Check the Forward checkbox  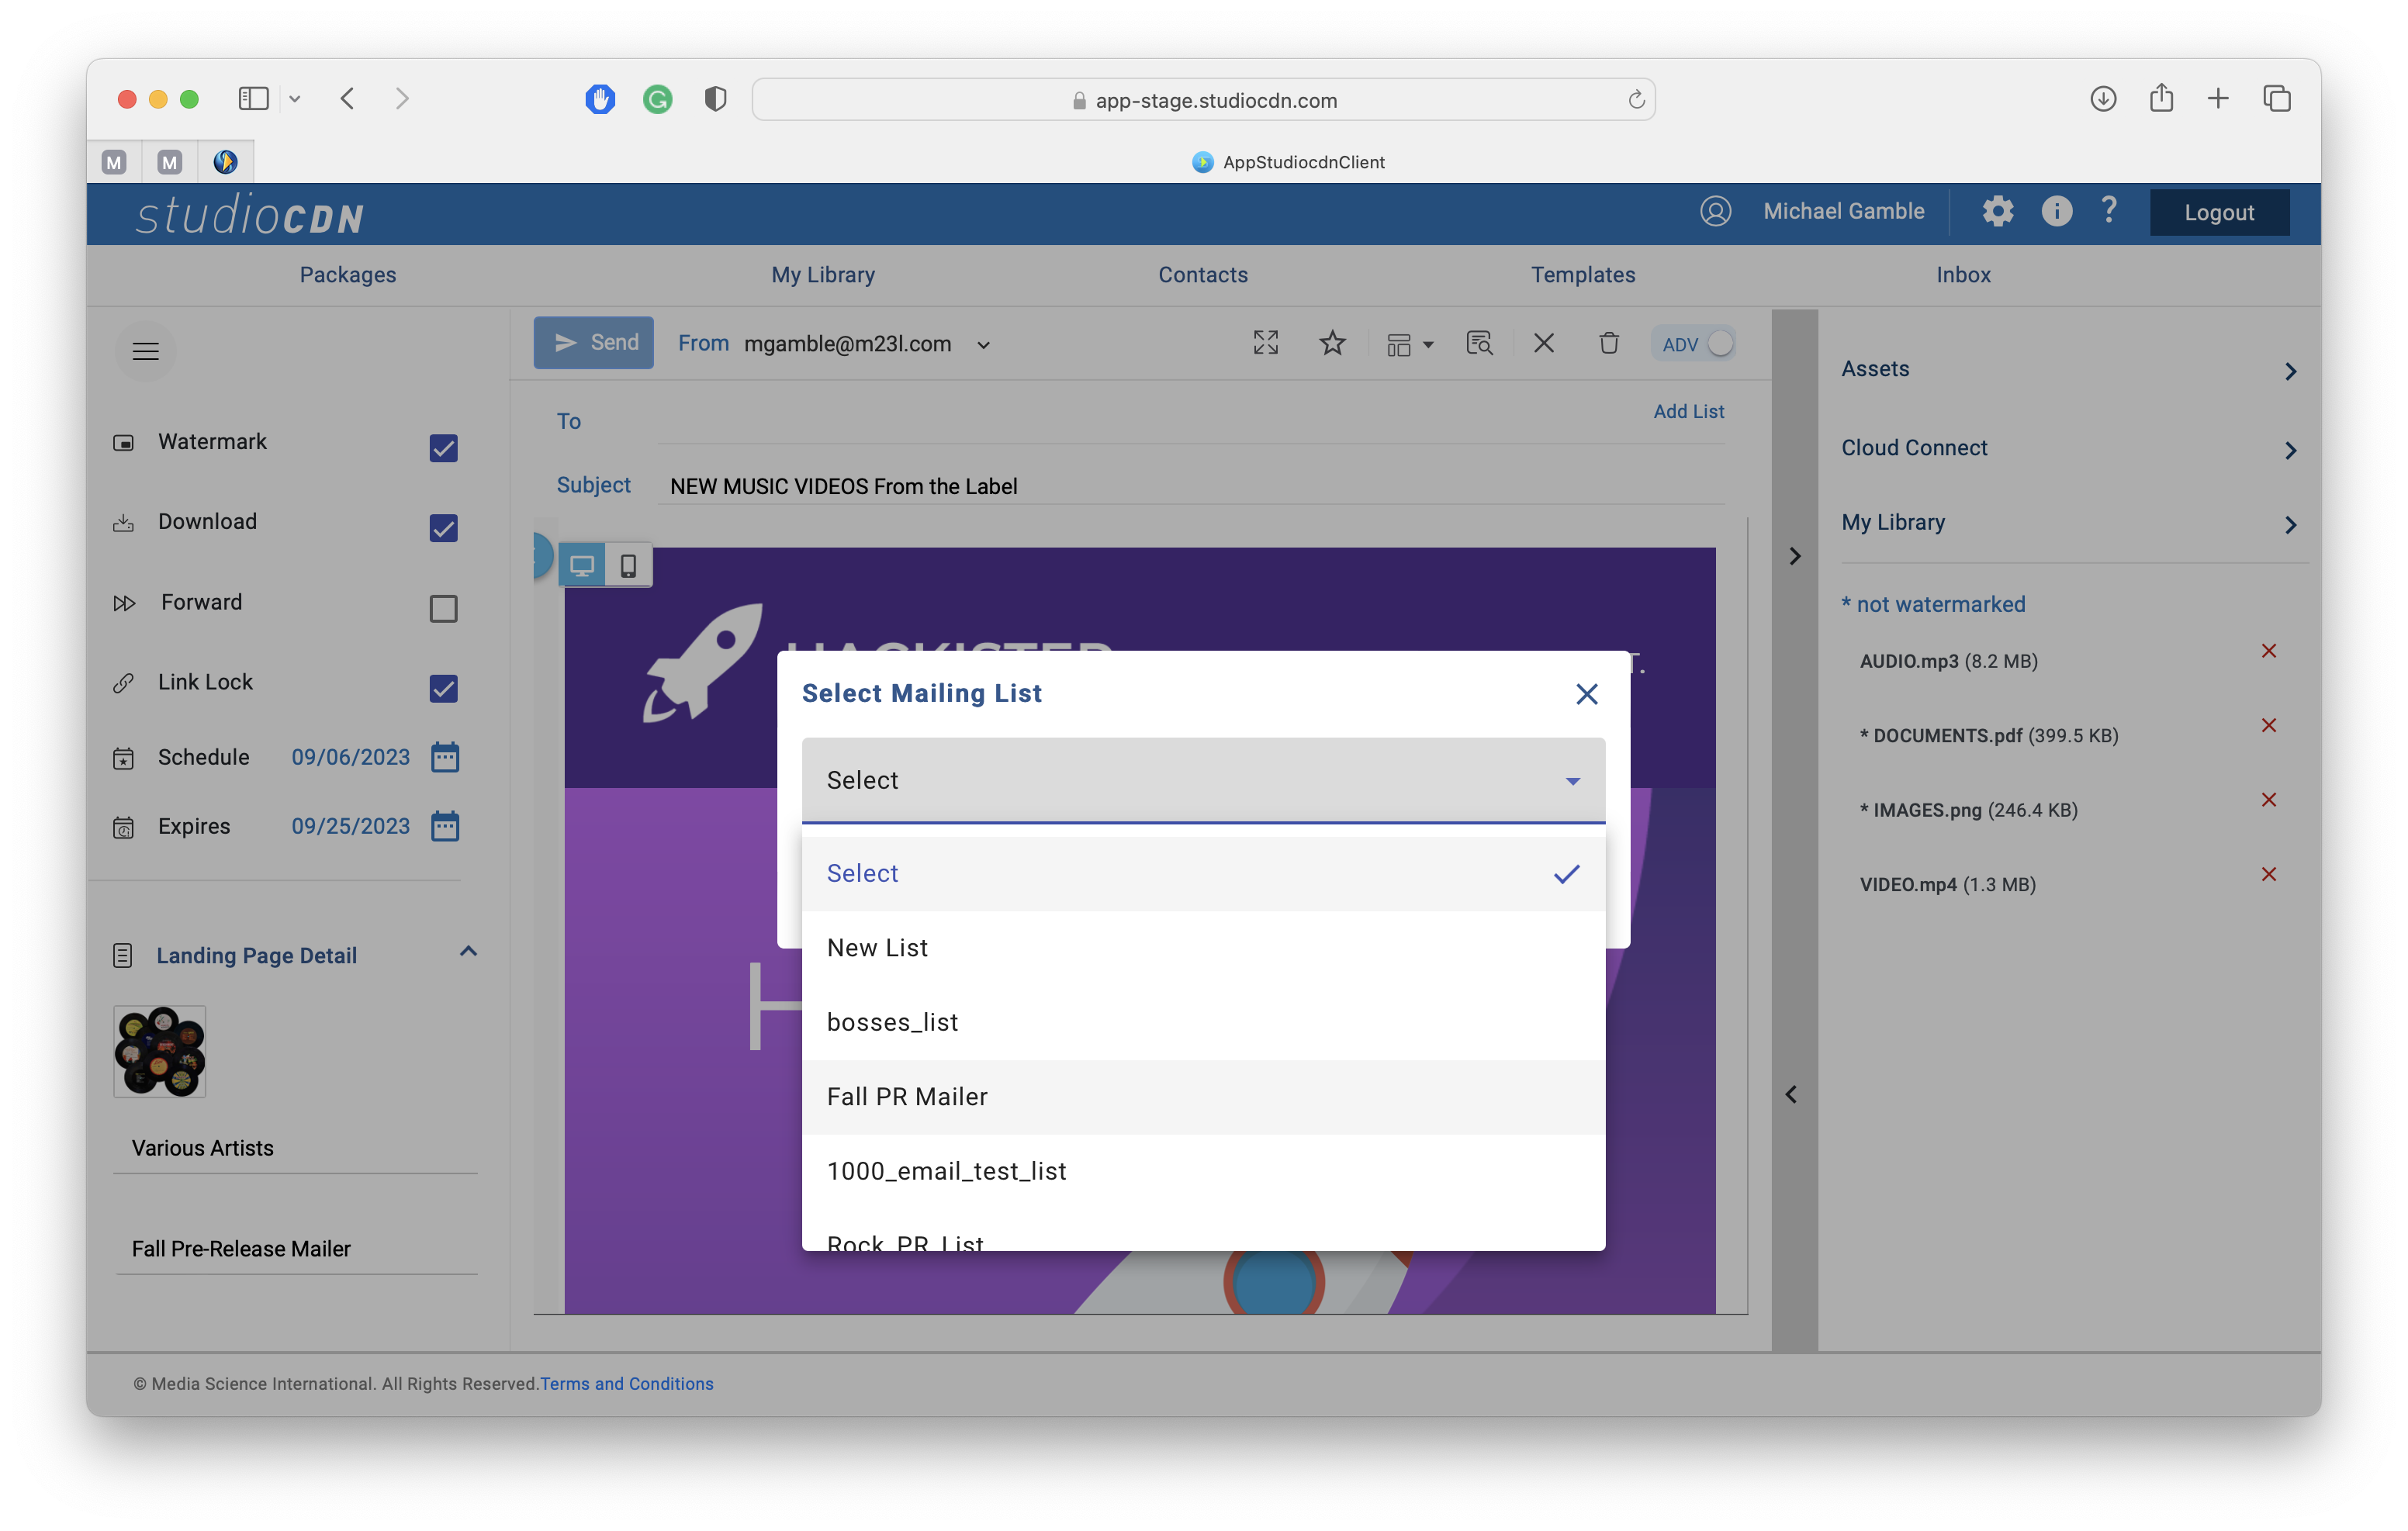pos(443,608)
